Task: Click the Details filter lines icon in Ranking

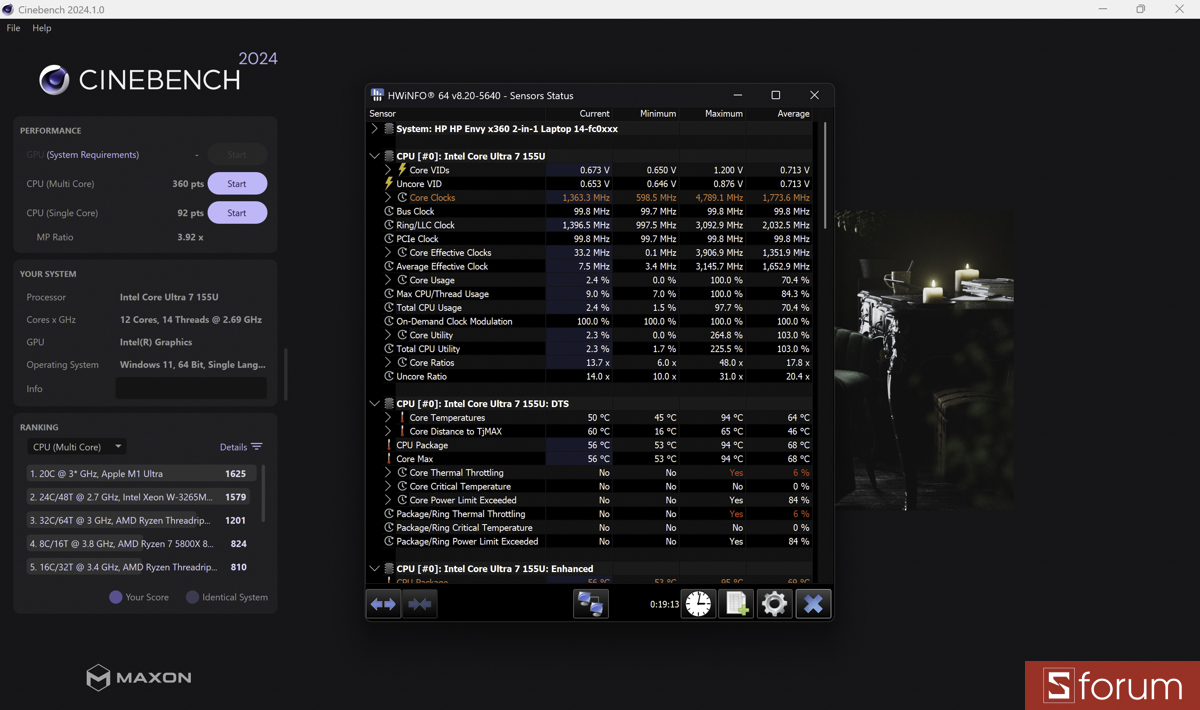Action: pos(257,447)
